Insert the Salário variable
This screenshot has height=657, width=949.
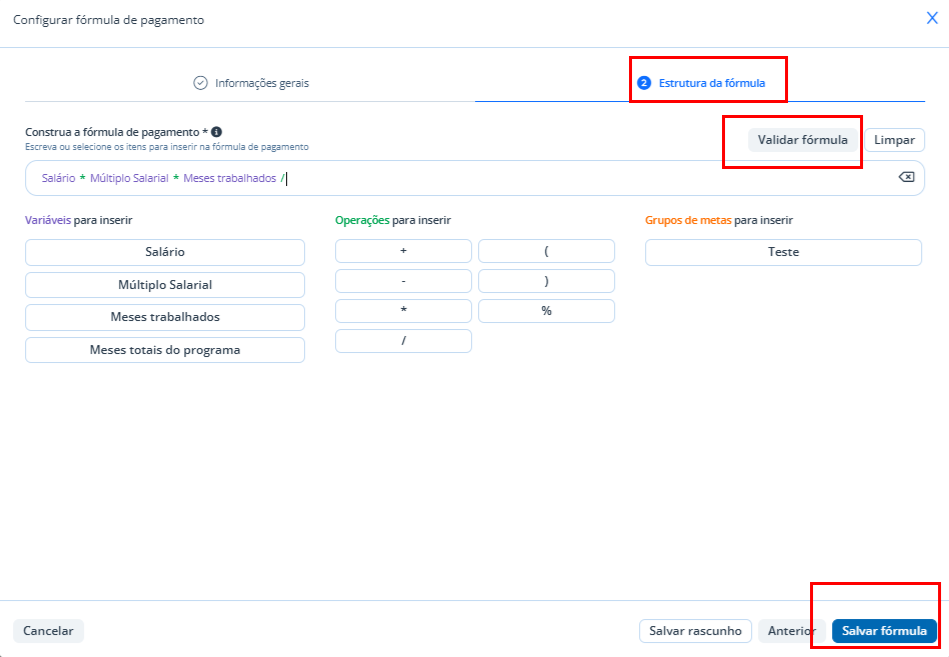tap(165, 252)
